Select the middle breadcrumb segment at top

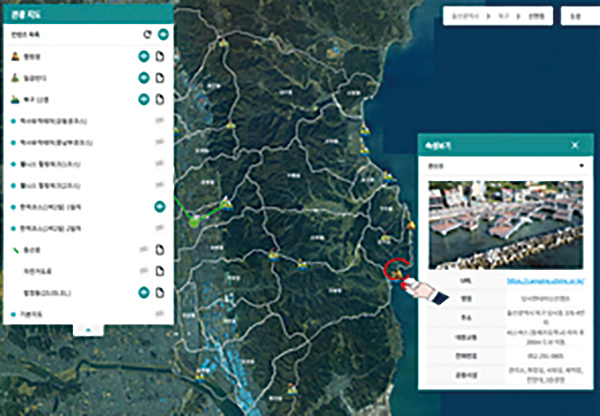pyautogui.click(x=503, y=16)
